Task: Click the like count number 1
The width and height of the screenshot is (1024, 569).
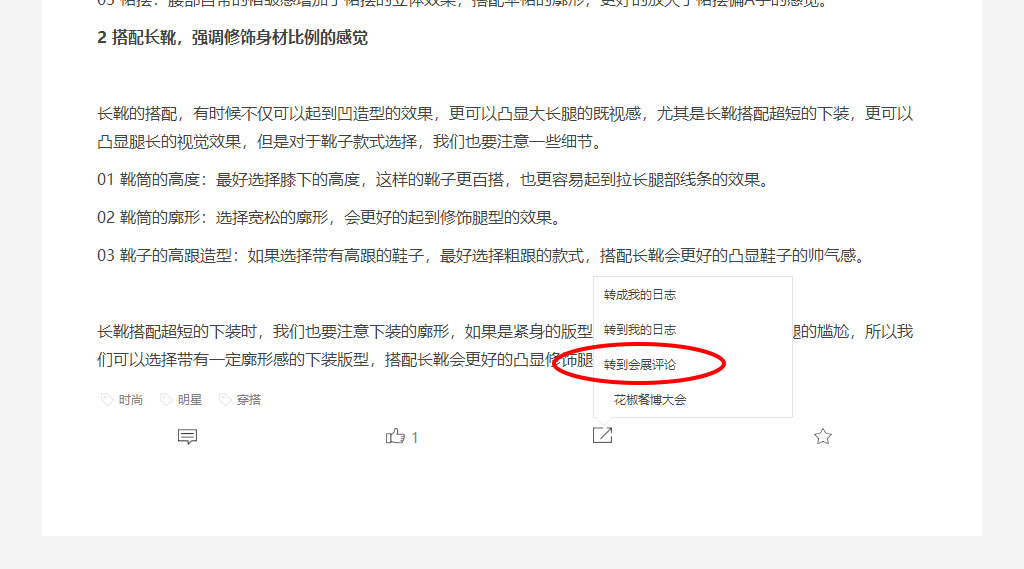Action: (x=415, y=438)
